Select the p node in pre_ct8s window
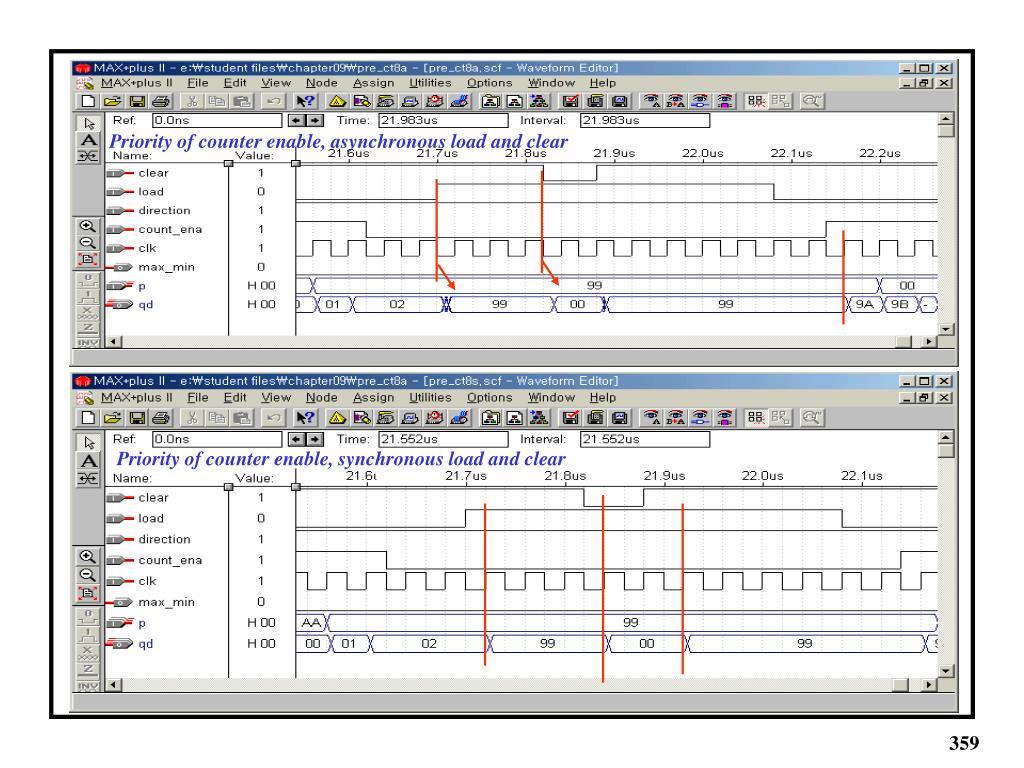1024x768 pixels. (x=142, y=623)
